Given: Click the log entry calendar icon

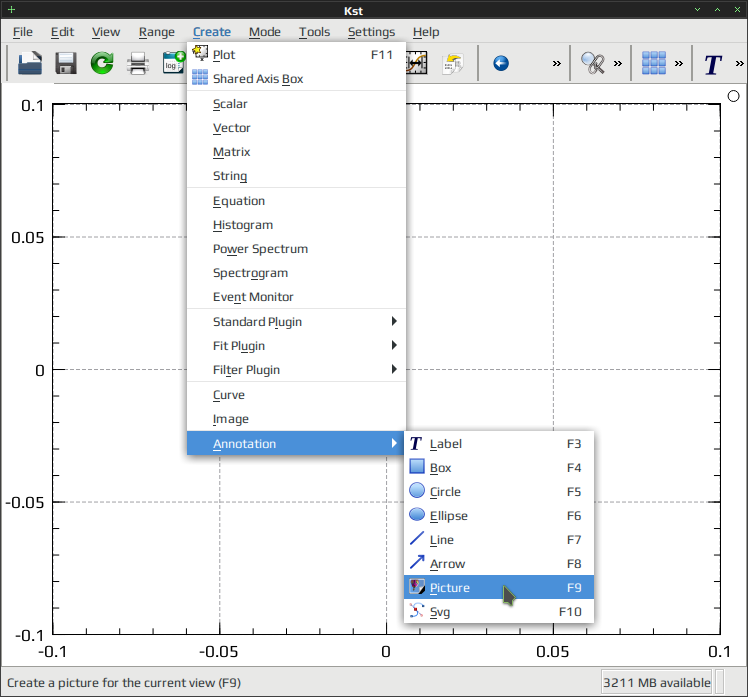Looking at the screenshot, I should coord(174,63).
